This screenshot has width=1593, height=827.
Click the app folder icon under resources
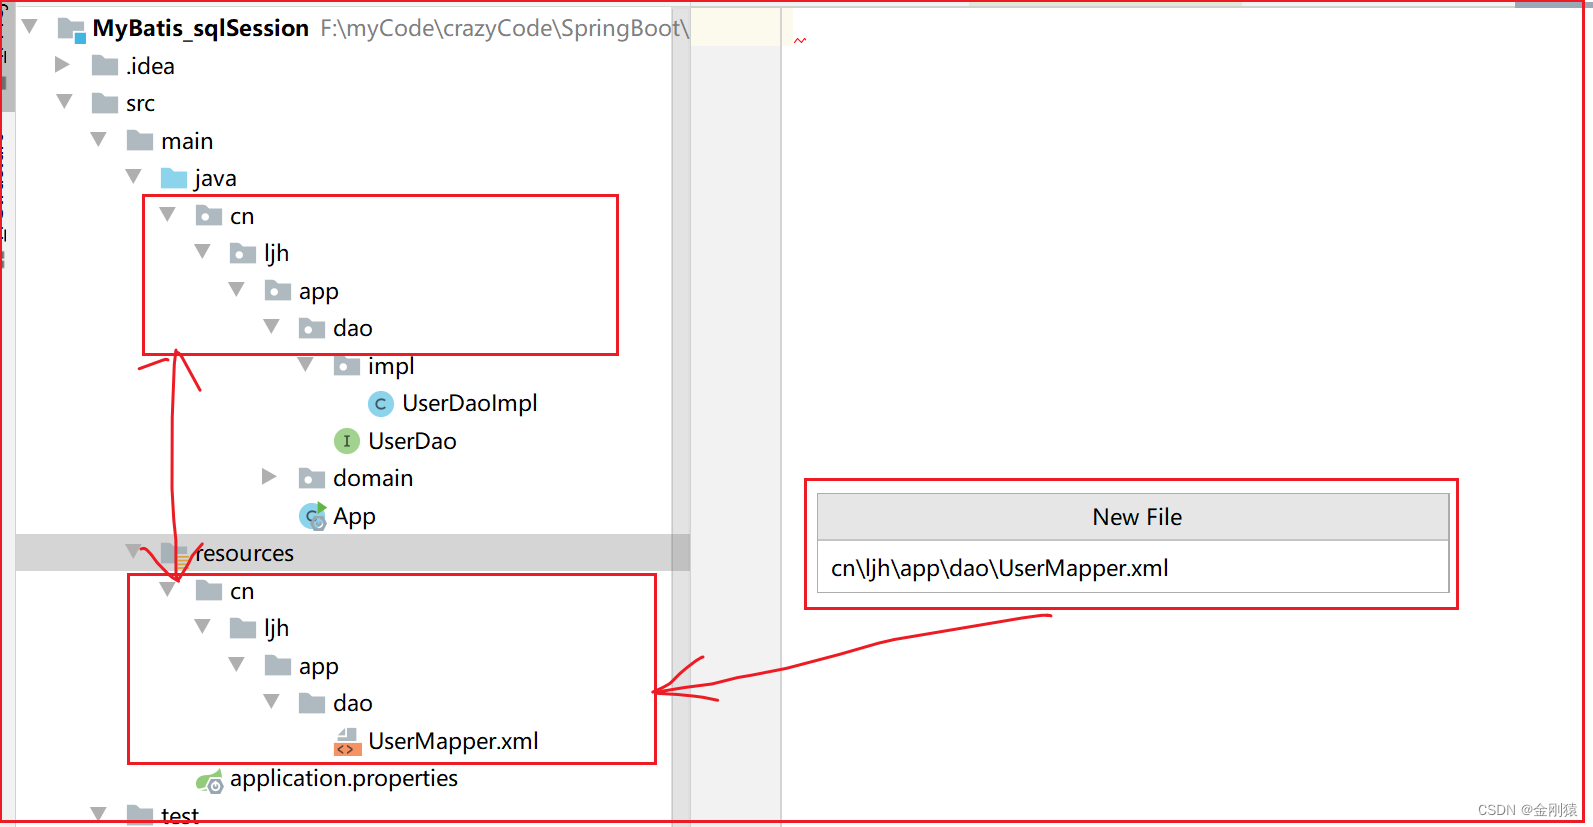click(x=278, y=666)
